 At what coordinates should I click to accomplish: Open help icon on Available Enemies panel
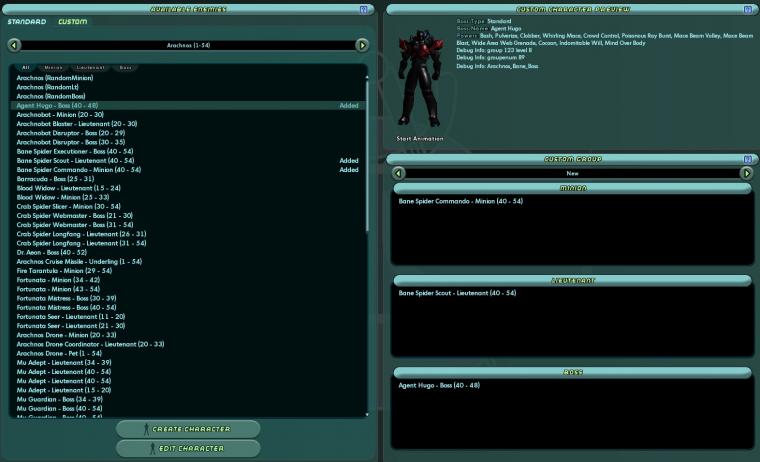point(364,9)
